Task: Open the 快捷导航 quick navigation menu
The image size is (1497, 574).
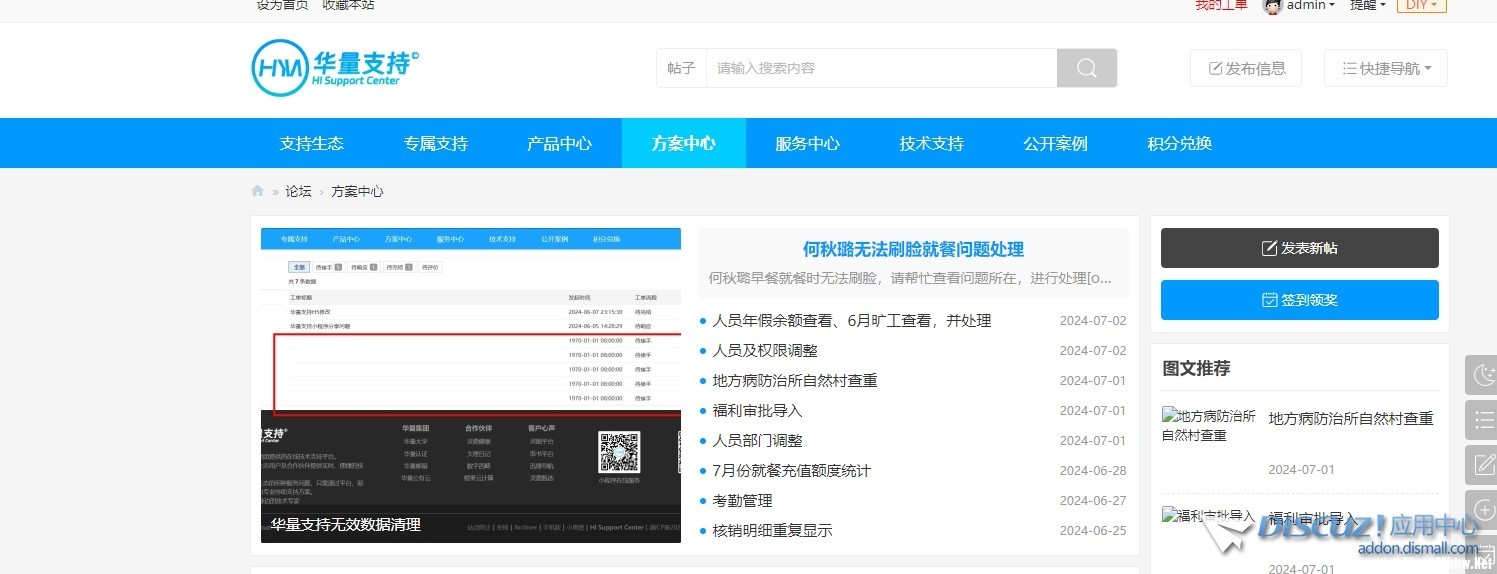Action: pos(1386,68)
